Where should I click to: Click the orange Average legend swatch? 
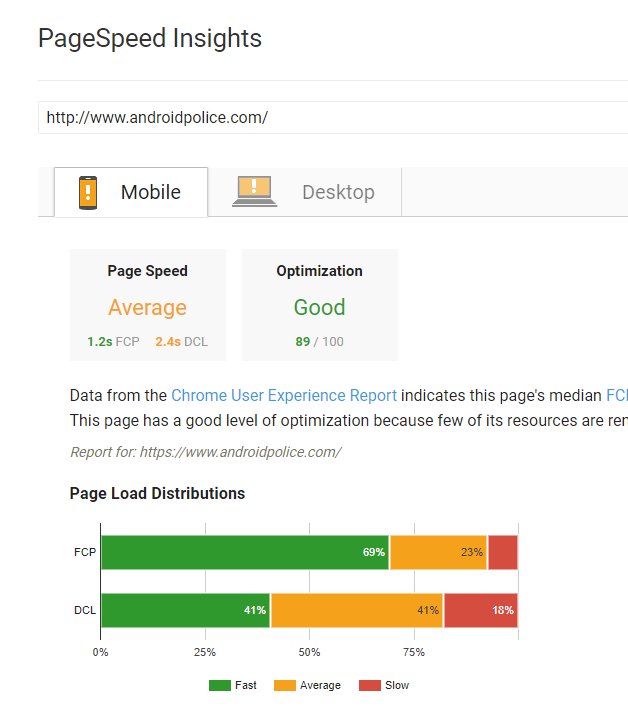(283, 685)
